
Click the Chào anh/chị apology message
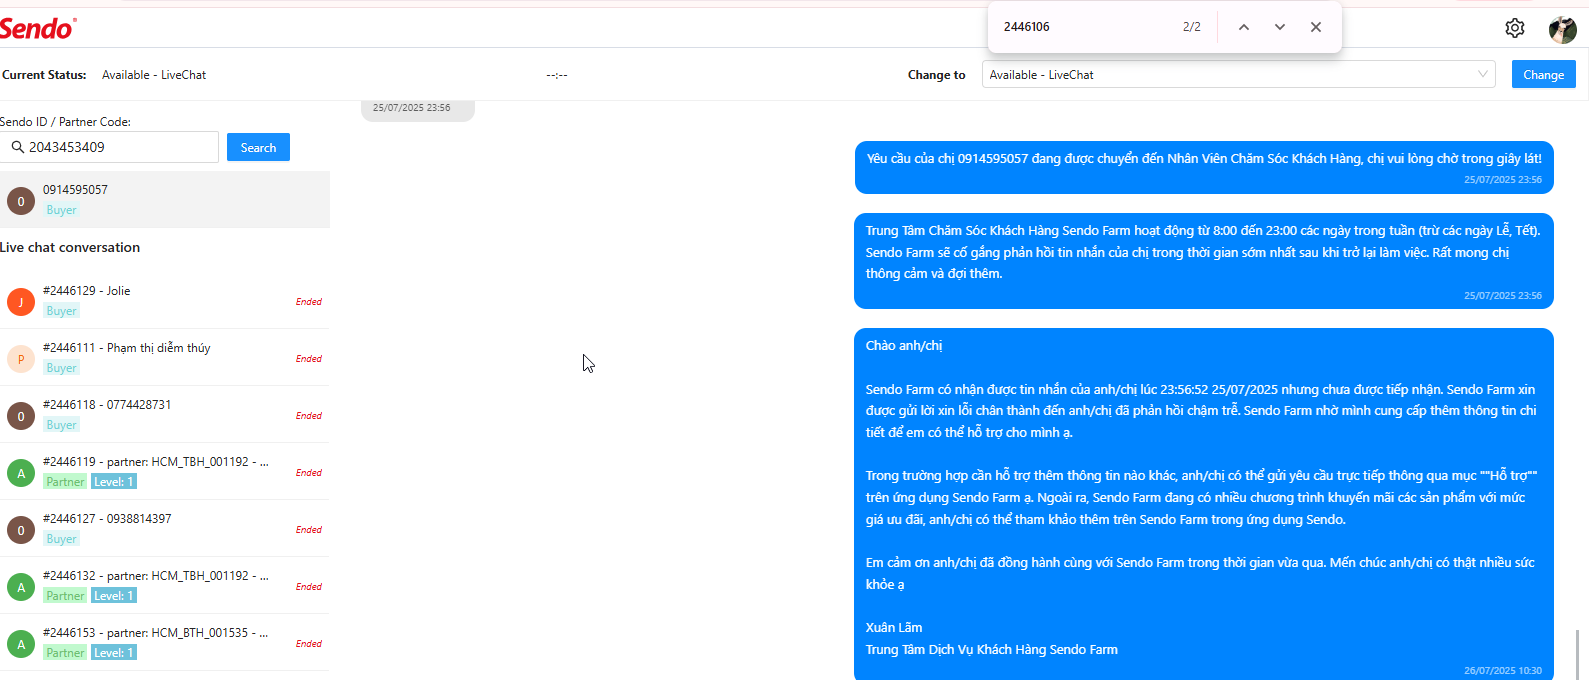click(1204, 504)
